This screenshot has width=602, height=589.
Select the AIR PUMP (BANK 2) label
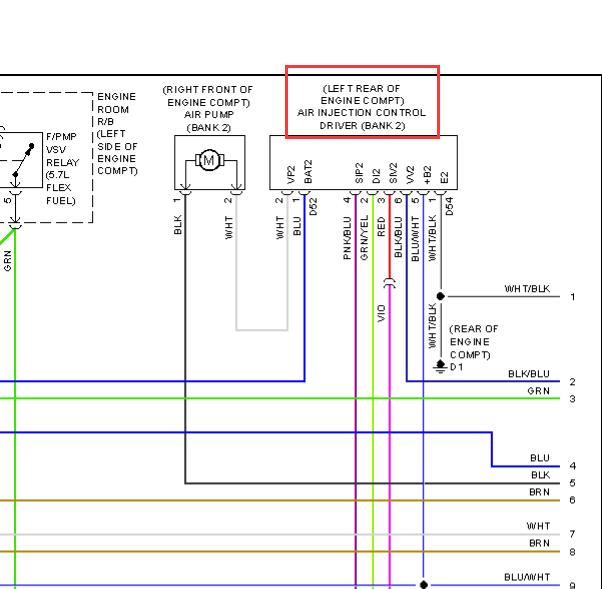(209, 121)
